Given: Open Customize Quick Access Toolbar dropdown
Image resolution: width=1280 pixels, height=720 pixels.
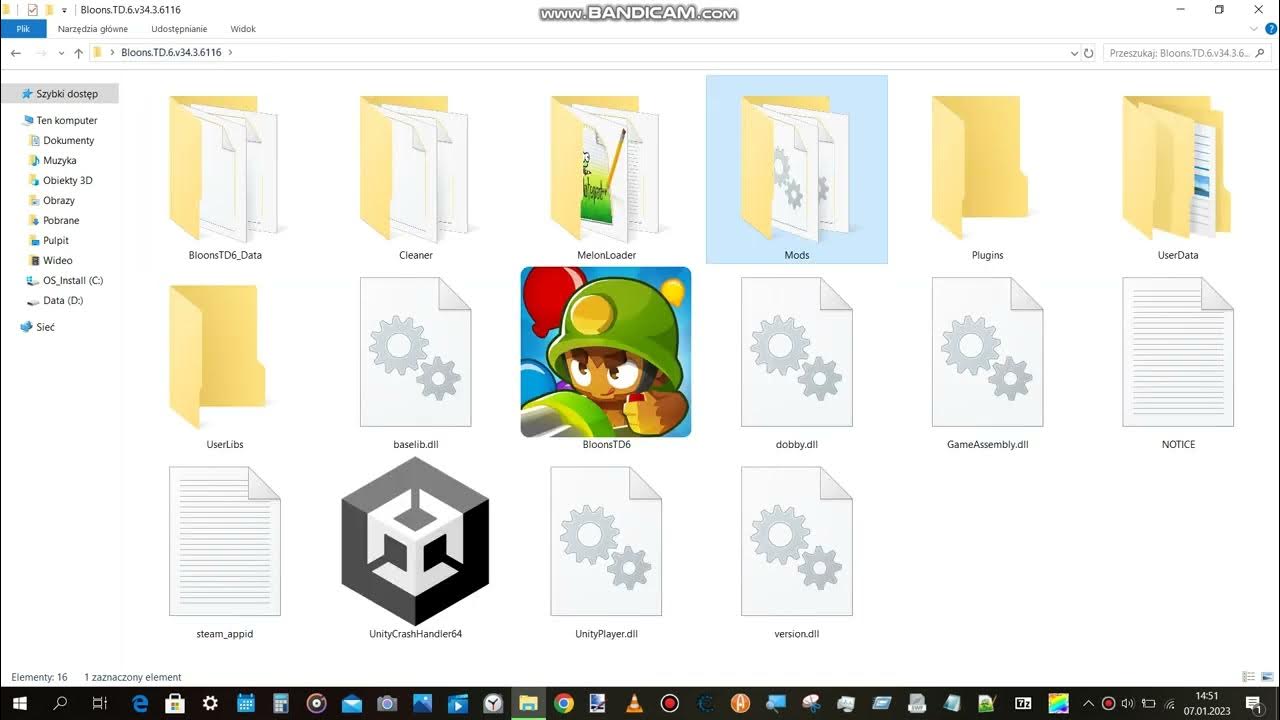Looking at the screenshot, I should click(65, 10).
